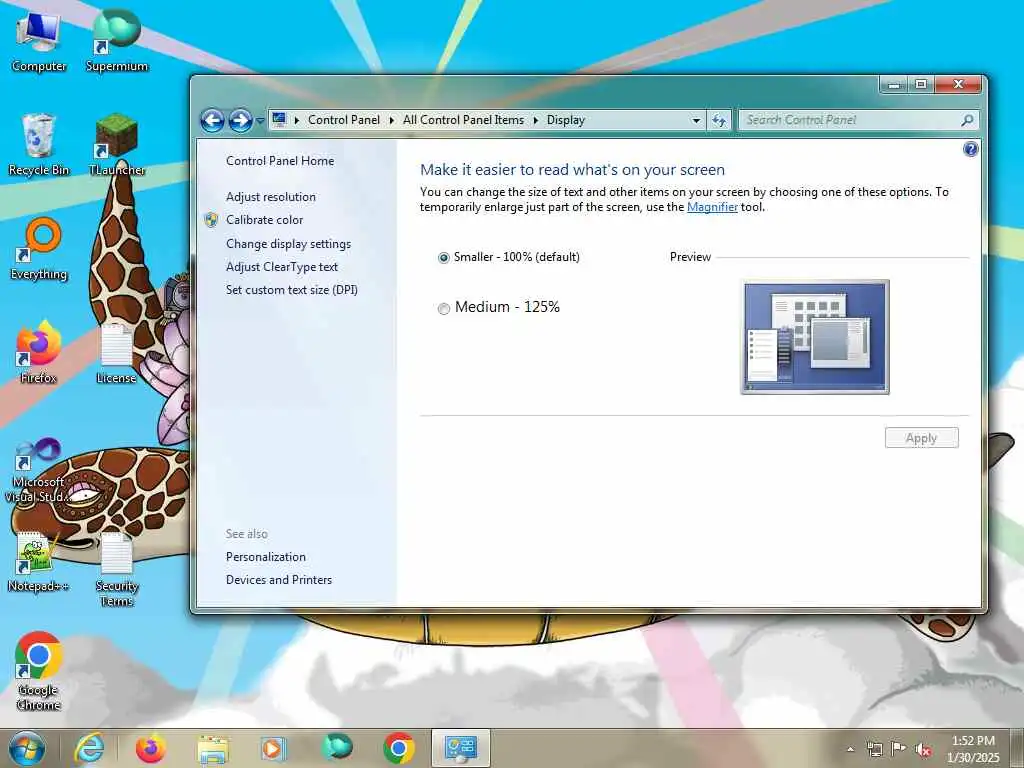Select the Google Chrome desktop shortcut

point(39,671)
